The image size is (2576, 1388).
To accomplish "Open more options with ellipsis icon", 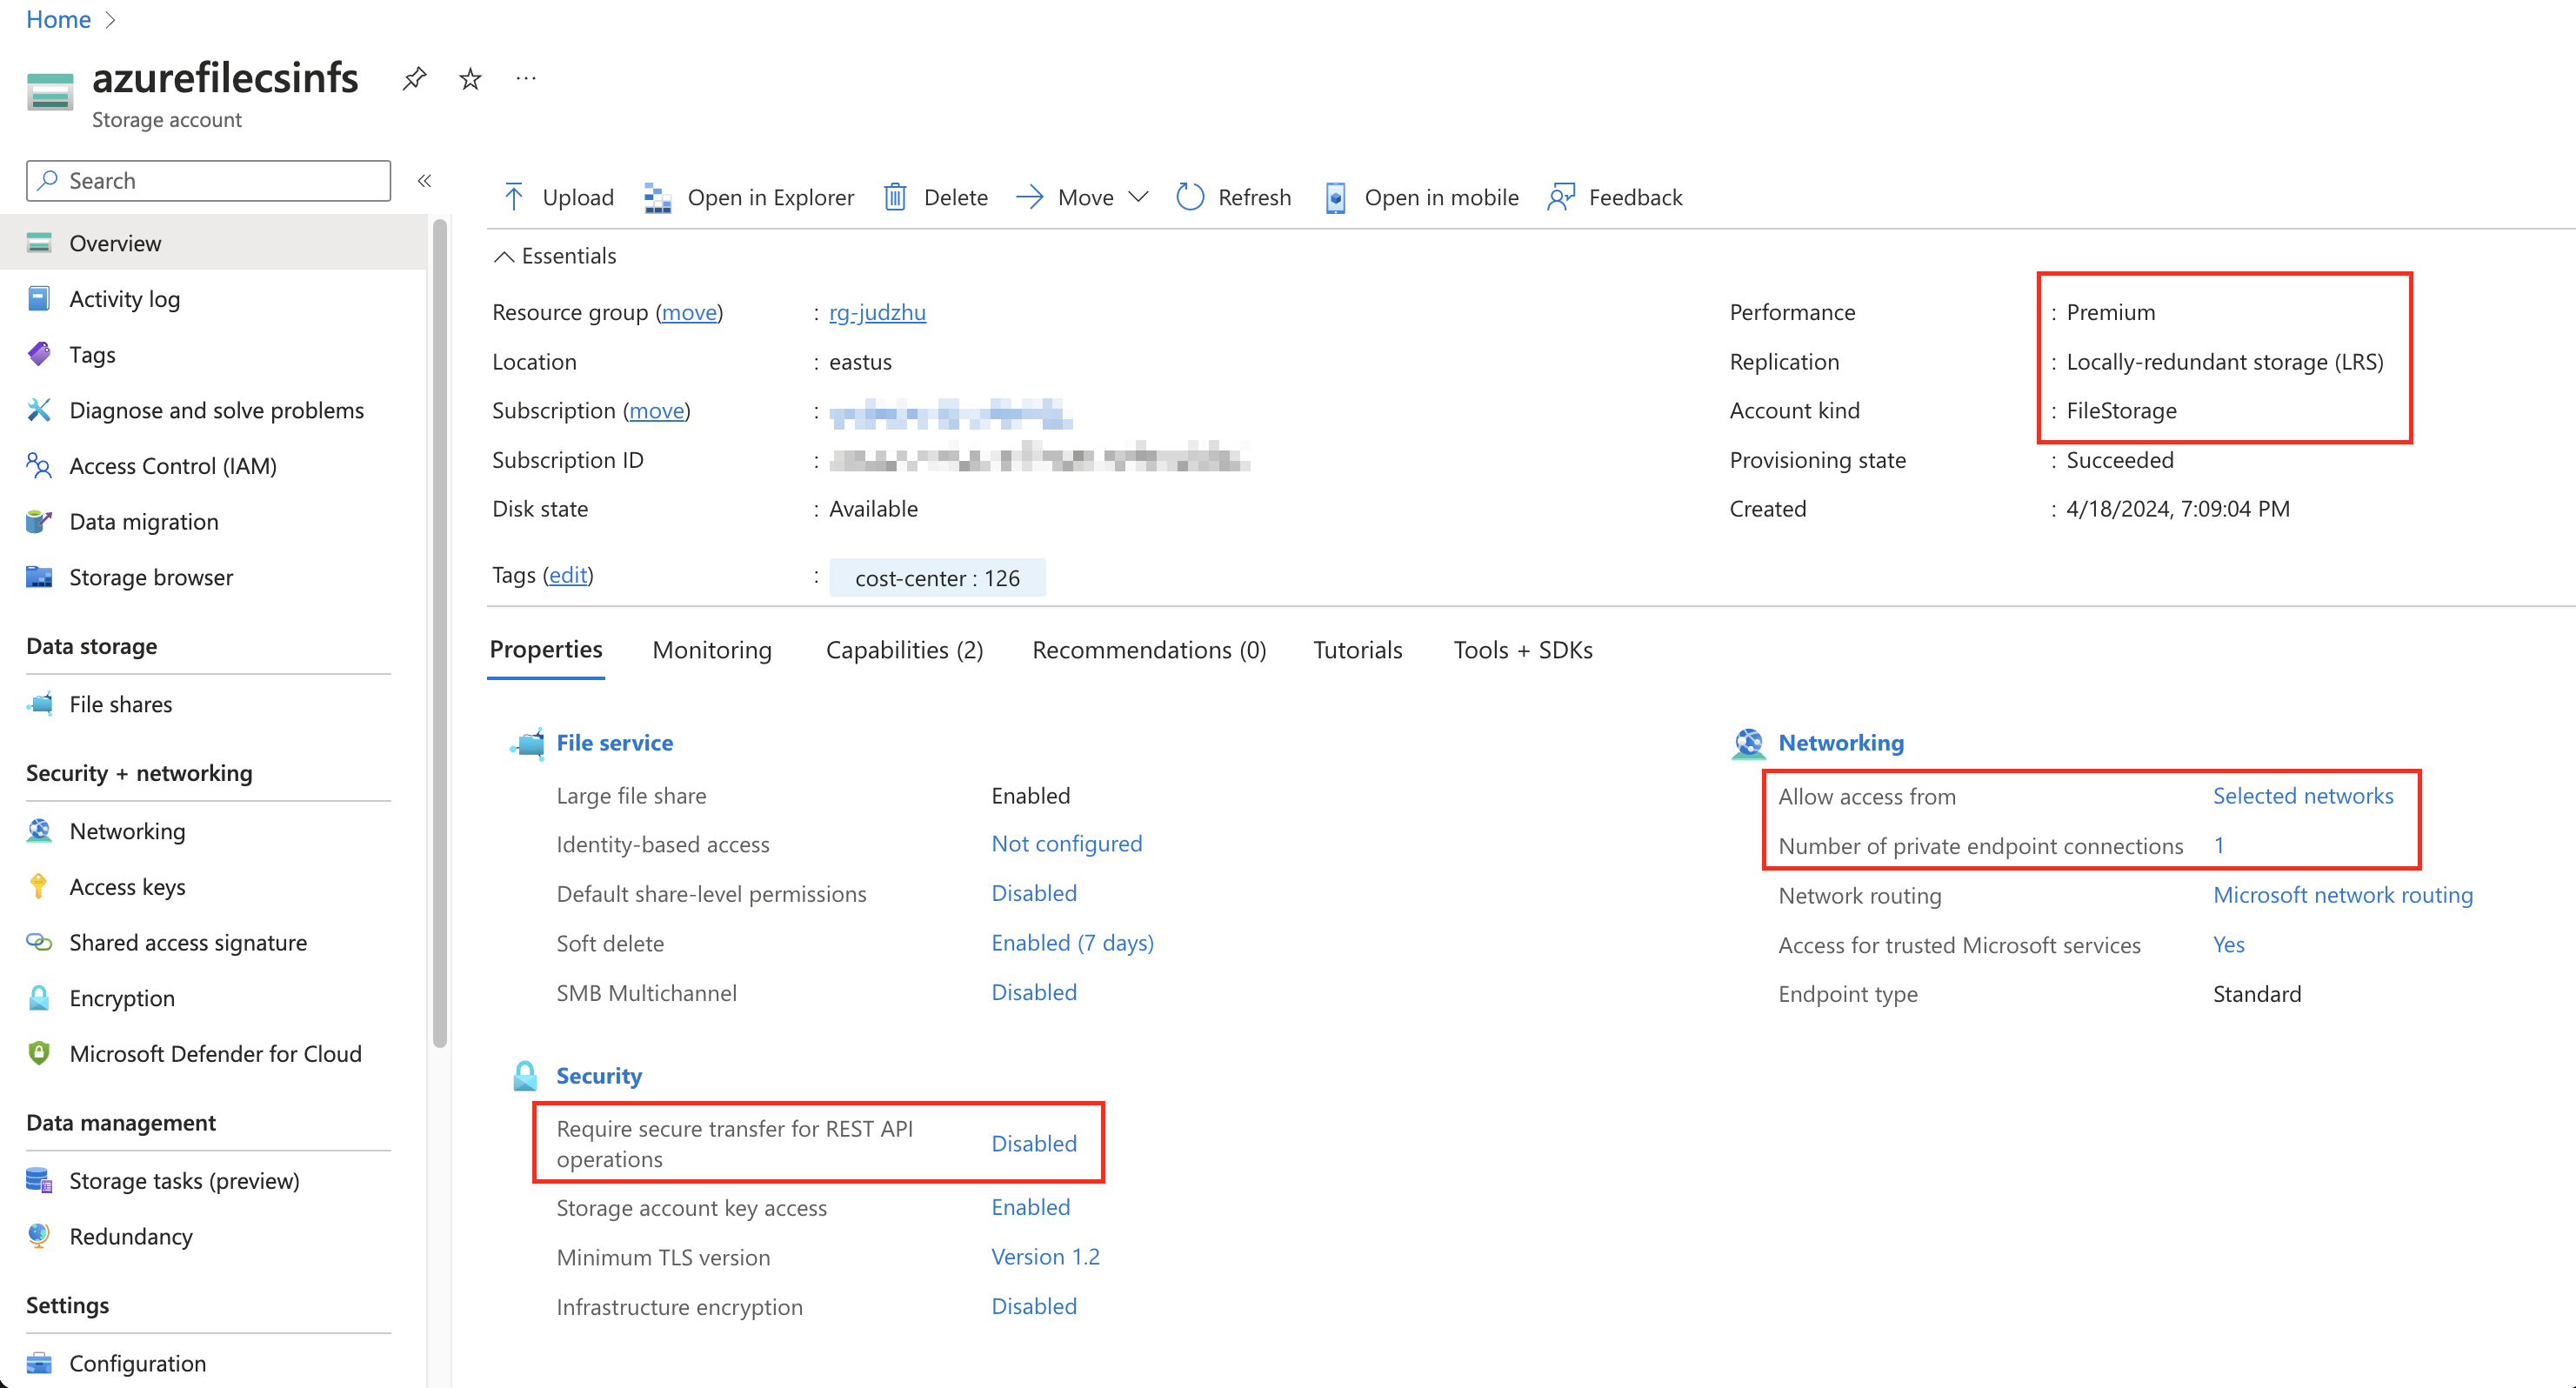I will point(525,78).
